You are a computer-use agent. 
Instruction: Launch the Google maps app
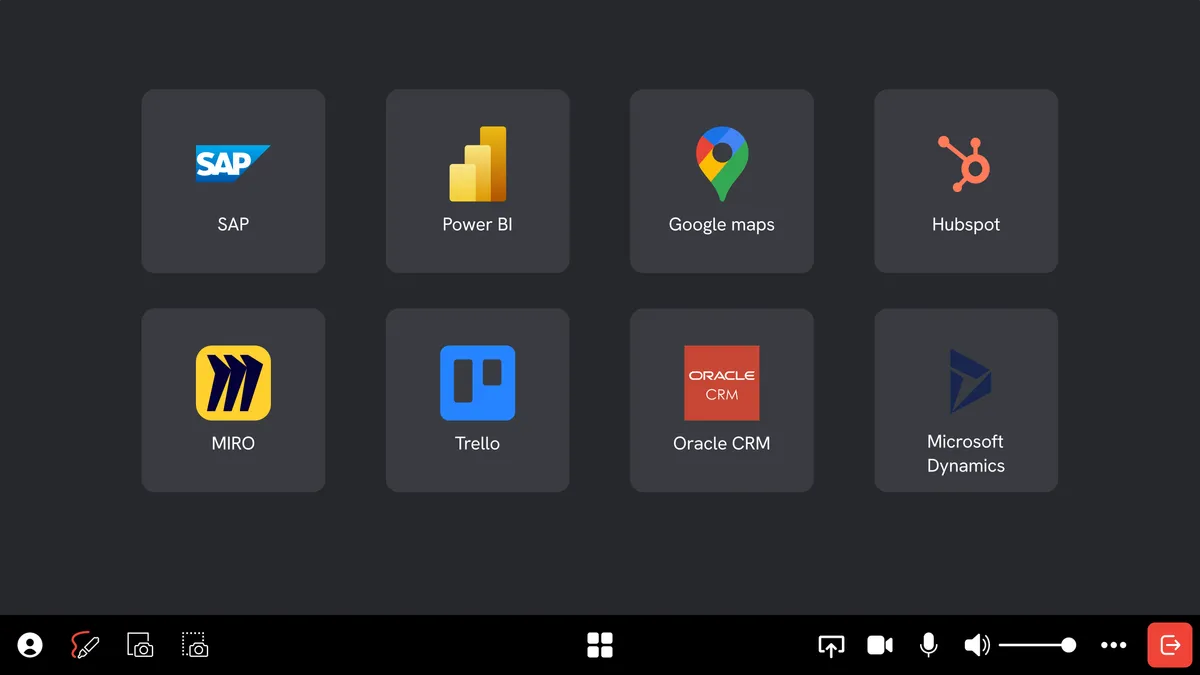tap(721, 181)
